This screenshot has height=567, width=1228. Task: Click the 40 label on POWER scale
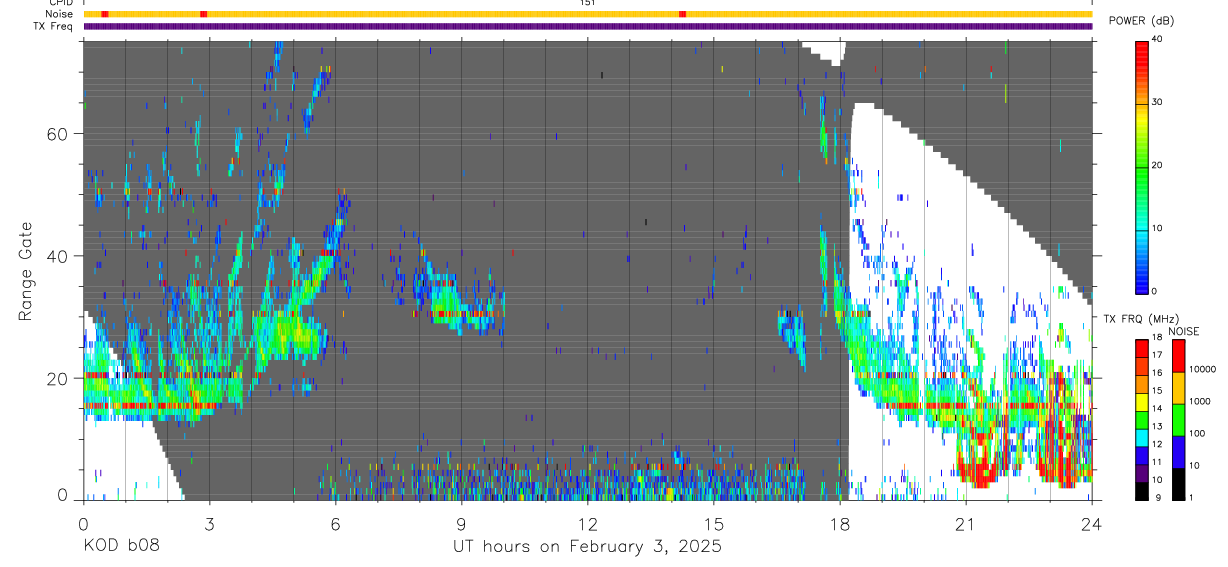tap(1158, 40)
